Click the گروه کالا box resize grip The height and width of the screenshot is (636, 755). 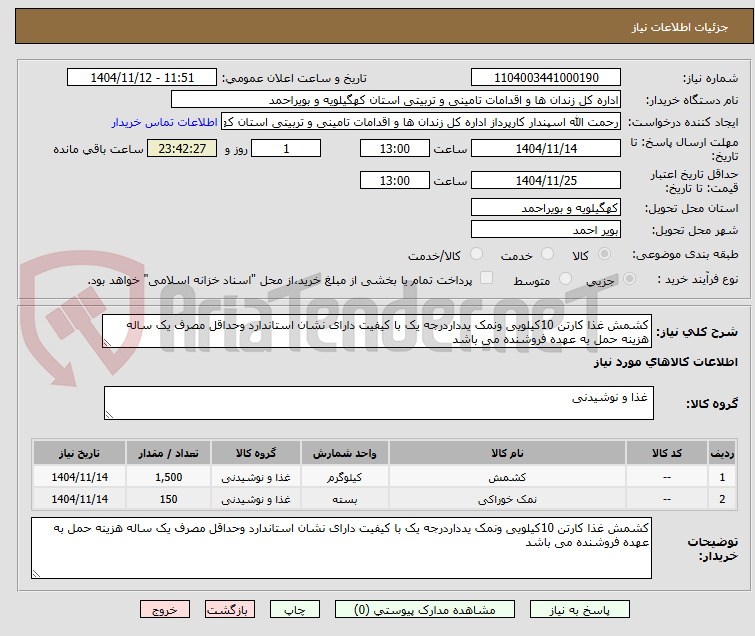[x=109, y=415]
